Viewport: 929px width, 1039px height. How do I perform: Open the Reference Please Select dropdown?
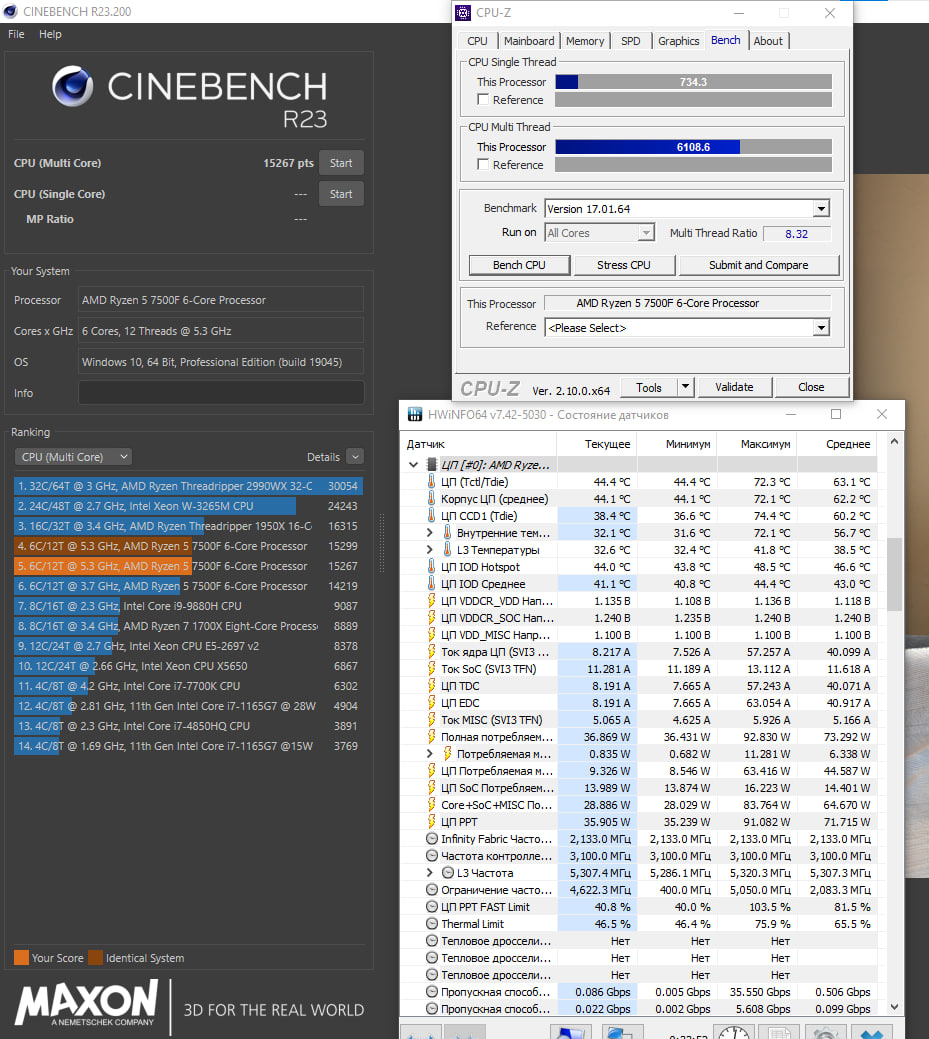tap(821, 327)
